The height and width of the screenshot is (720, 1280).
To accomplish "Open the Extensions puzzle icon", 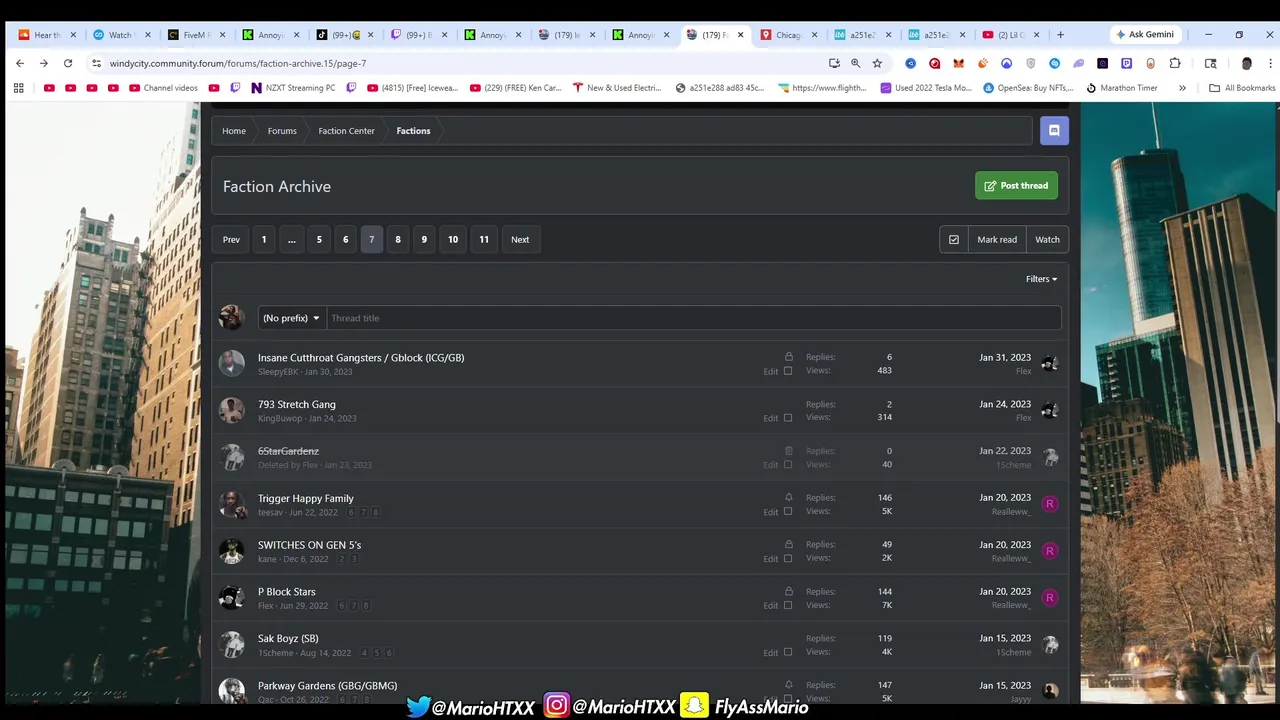I will [1175, 63].
